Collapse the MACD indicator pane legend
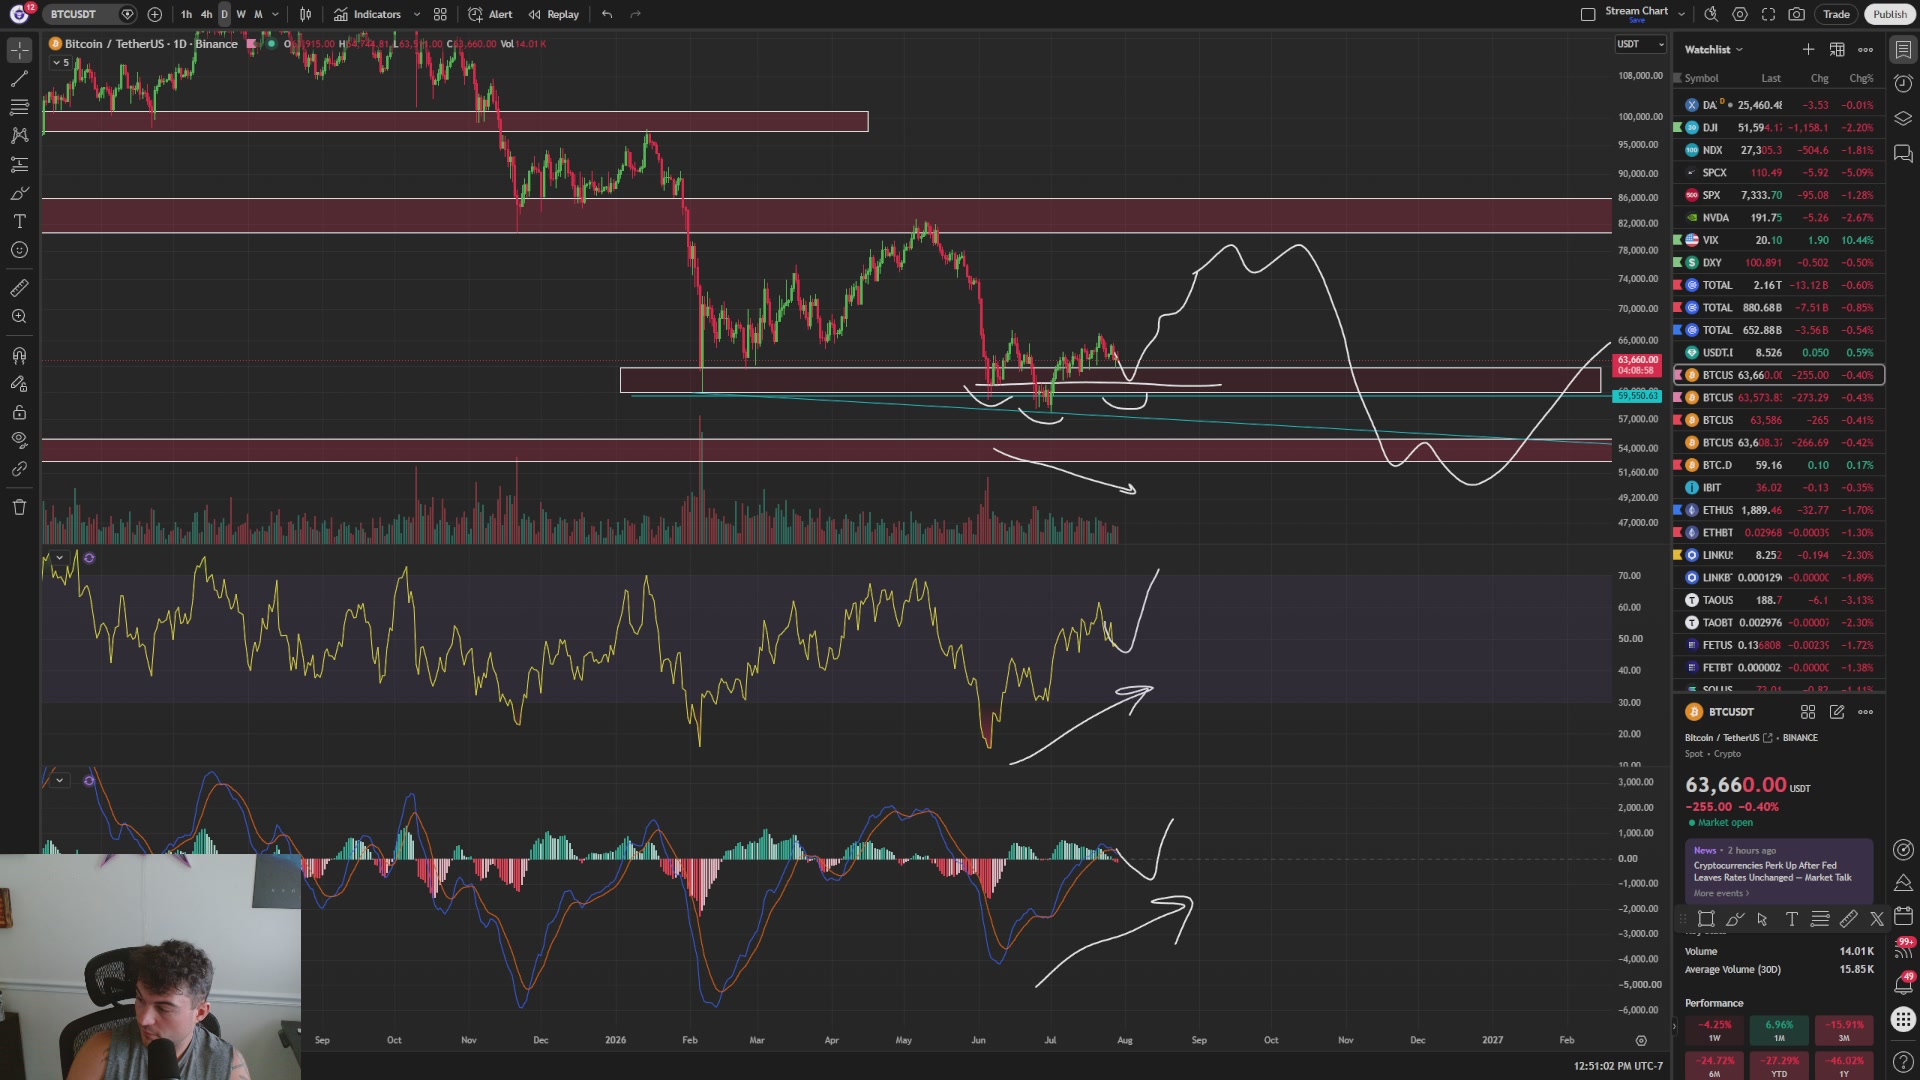The width and height of the screenshot is (1920, 1080). point(59,780)
